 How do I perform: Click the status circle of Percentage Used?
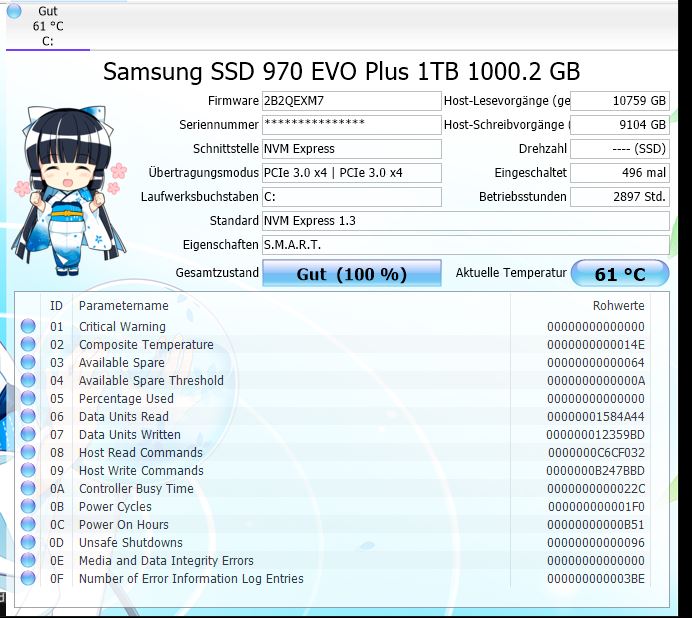[x=28, y=398]
